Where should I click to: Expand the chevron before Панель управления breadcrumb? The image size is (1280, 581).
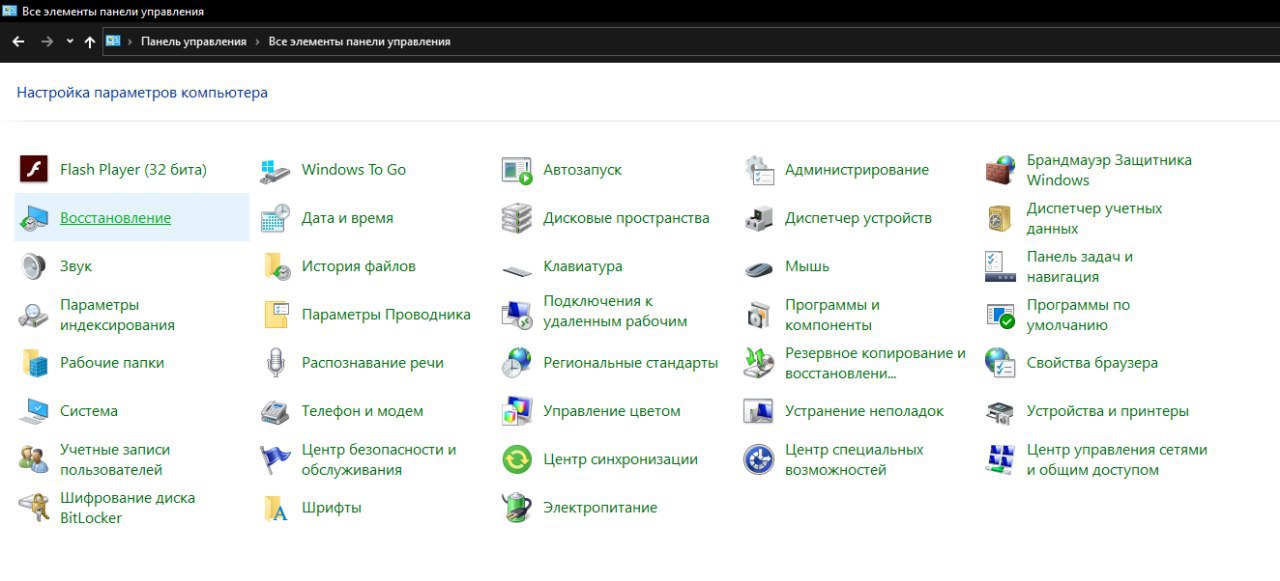pos(130,42)
